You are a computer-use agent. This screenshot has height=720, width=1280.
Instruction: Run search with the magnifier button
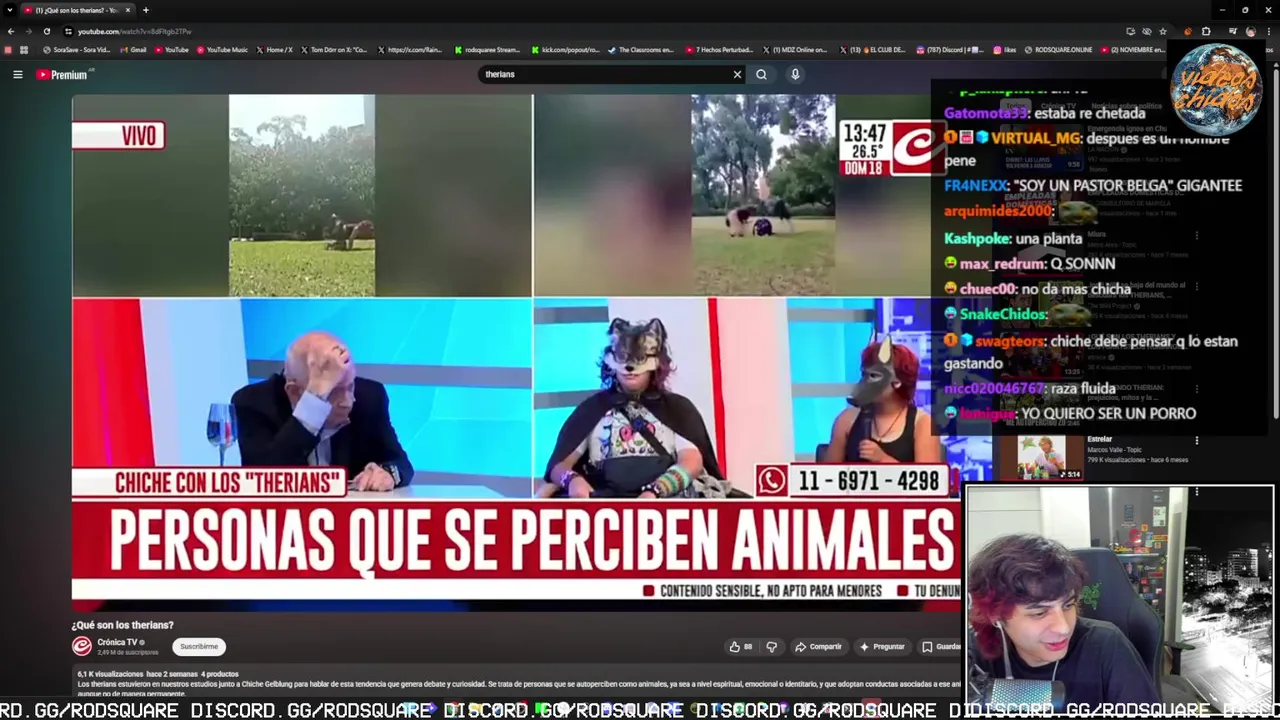point(761,74)
